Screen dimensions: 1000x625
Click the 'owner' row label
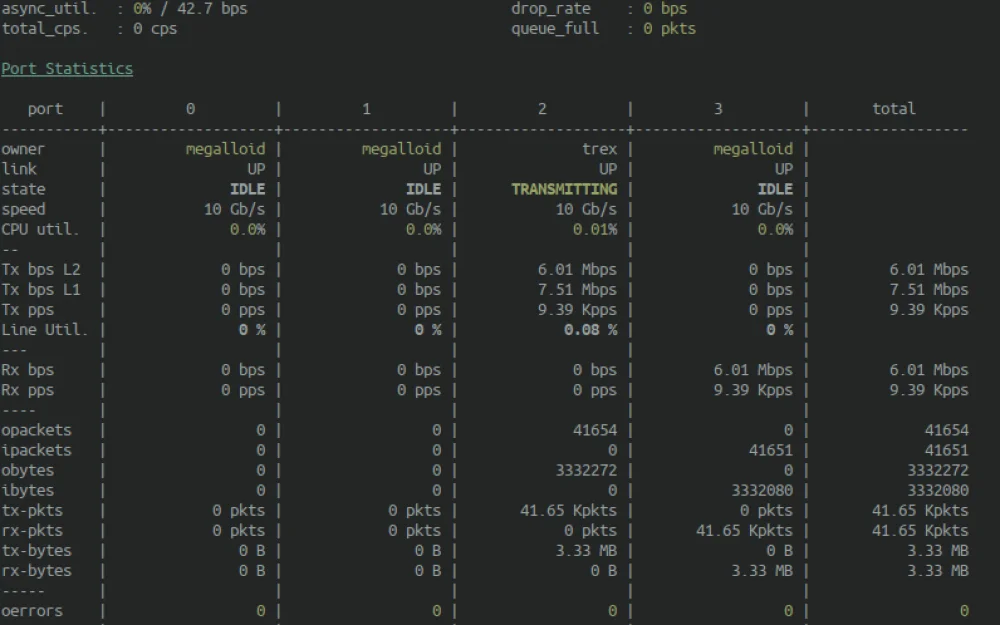[23, 149]
